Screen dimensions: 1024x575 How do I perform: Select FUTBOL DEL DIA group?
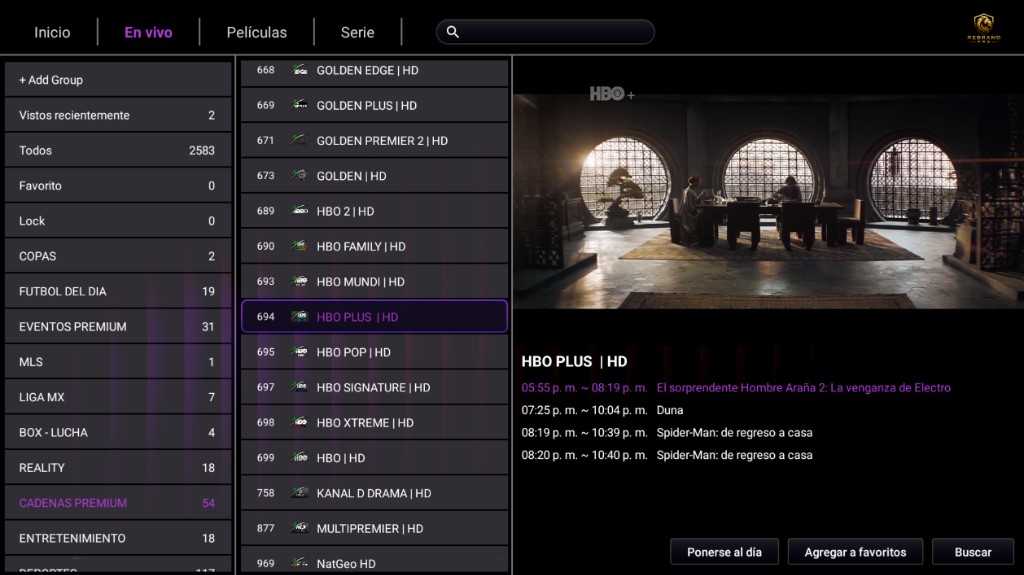pos(118,291)
